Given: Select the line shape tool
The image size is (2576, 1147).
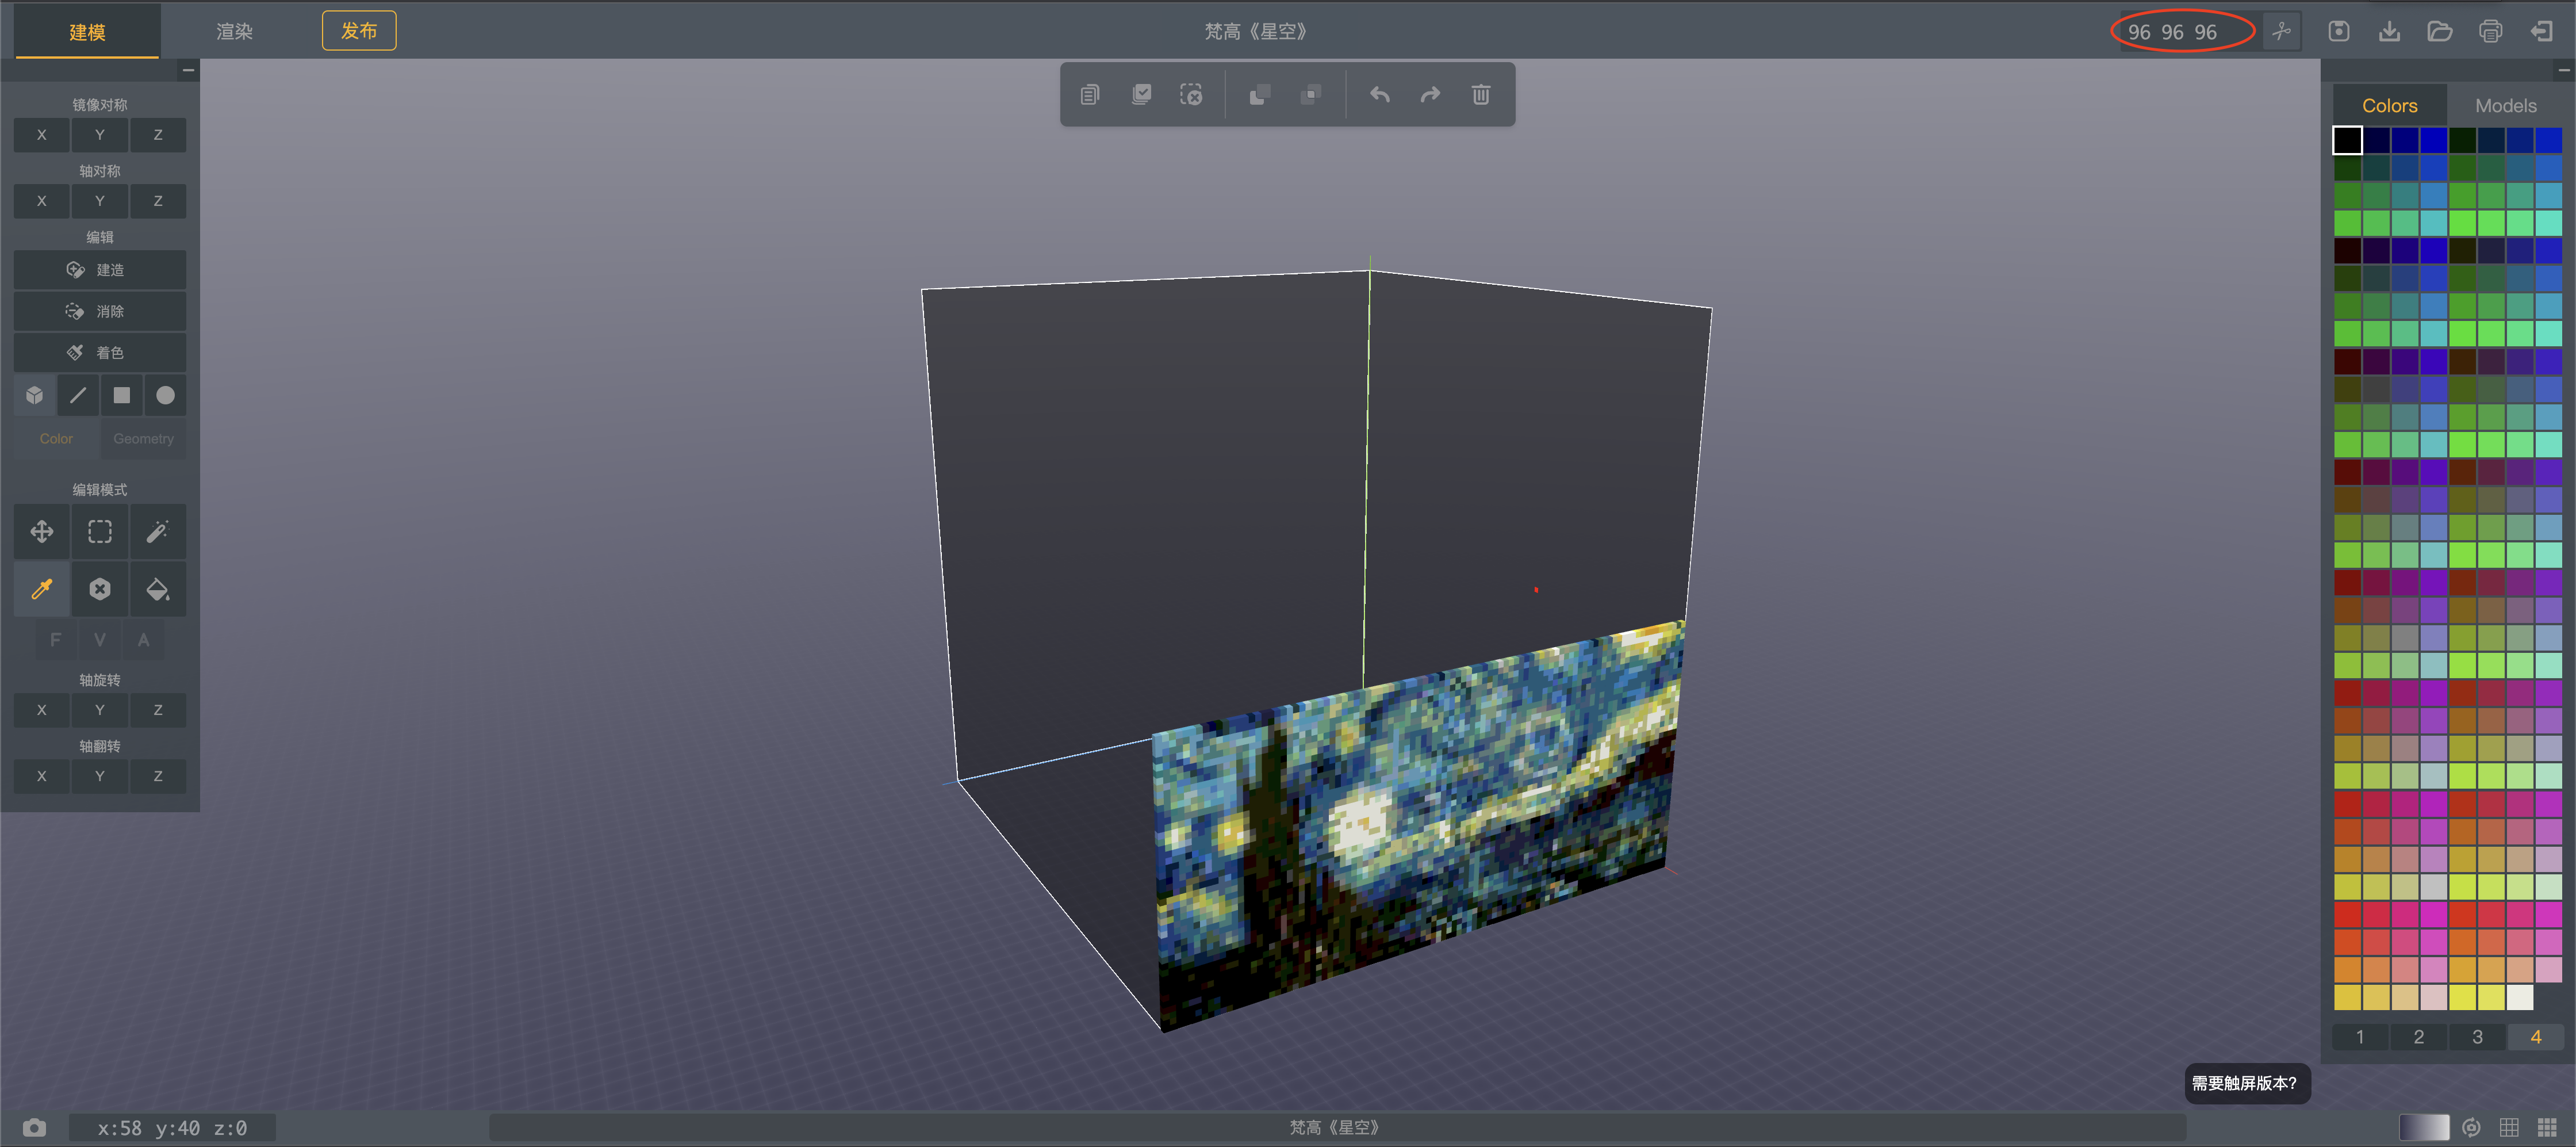Looking at the screenshot, I should (78, 395).
